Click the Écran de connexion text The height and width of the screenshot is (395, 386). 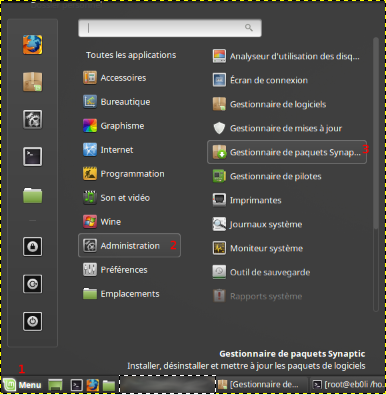tap(269, 80)
